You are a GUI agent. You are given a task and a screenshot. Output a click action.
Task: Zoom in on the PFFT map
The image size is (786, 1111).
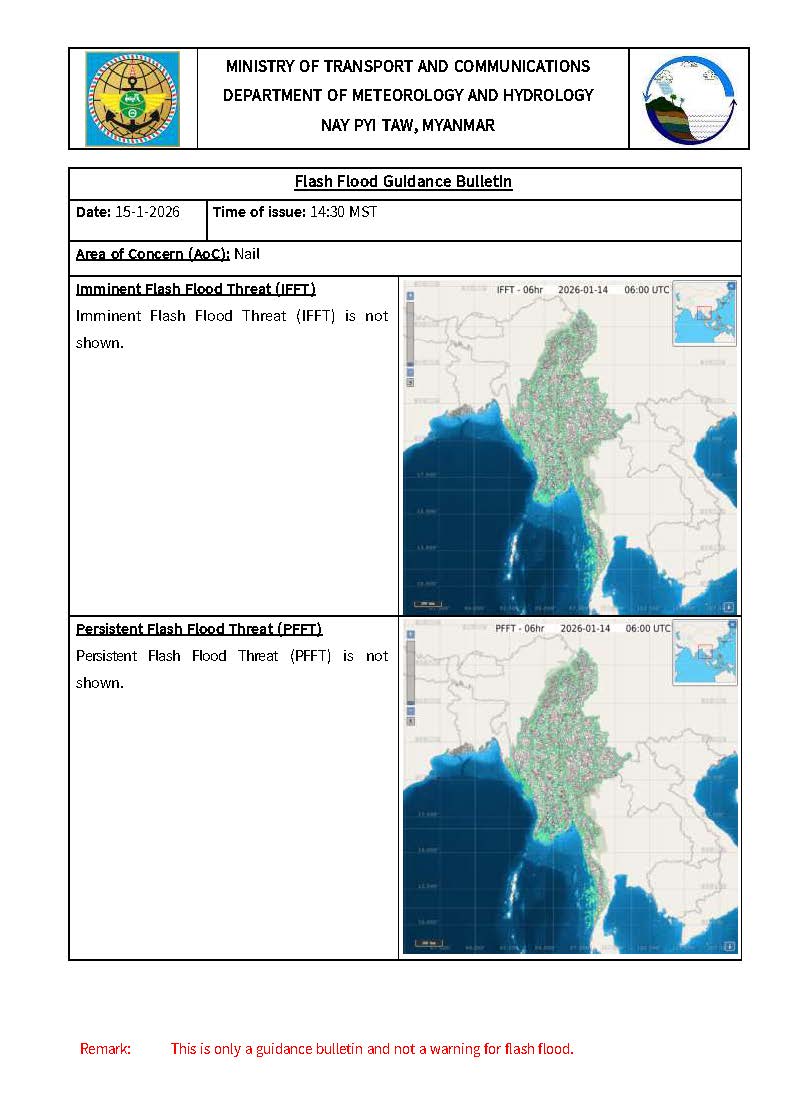coord(410,634)
